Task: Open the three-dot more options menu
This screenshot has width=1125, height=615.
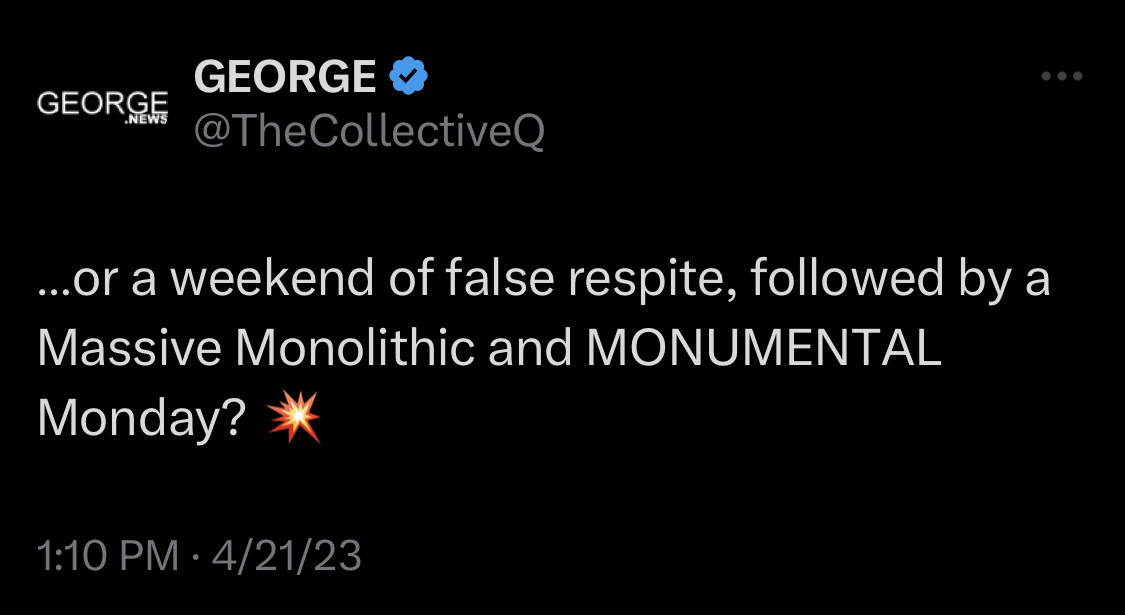Action: 1061,76
